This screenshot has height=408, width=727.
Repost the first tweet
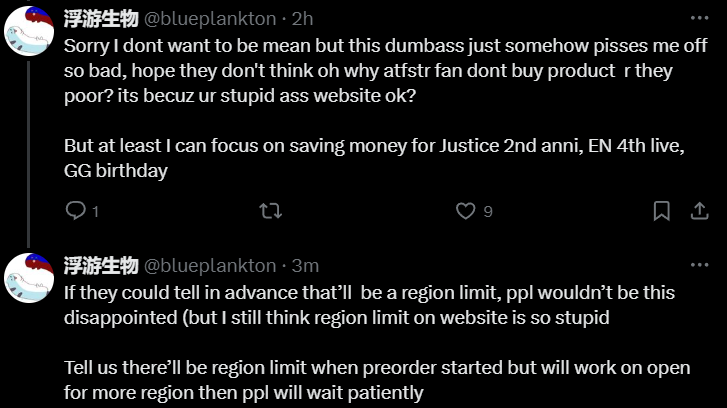tap(270, 211)
